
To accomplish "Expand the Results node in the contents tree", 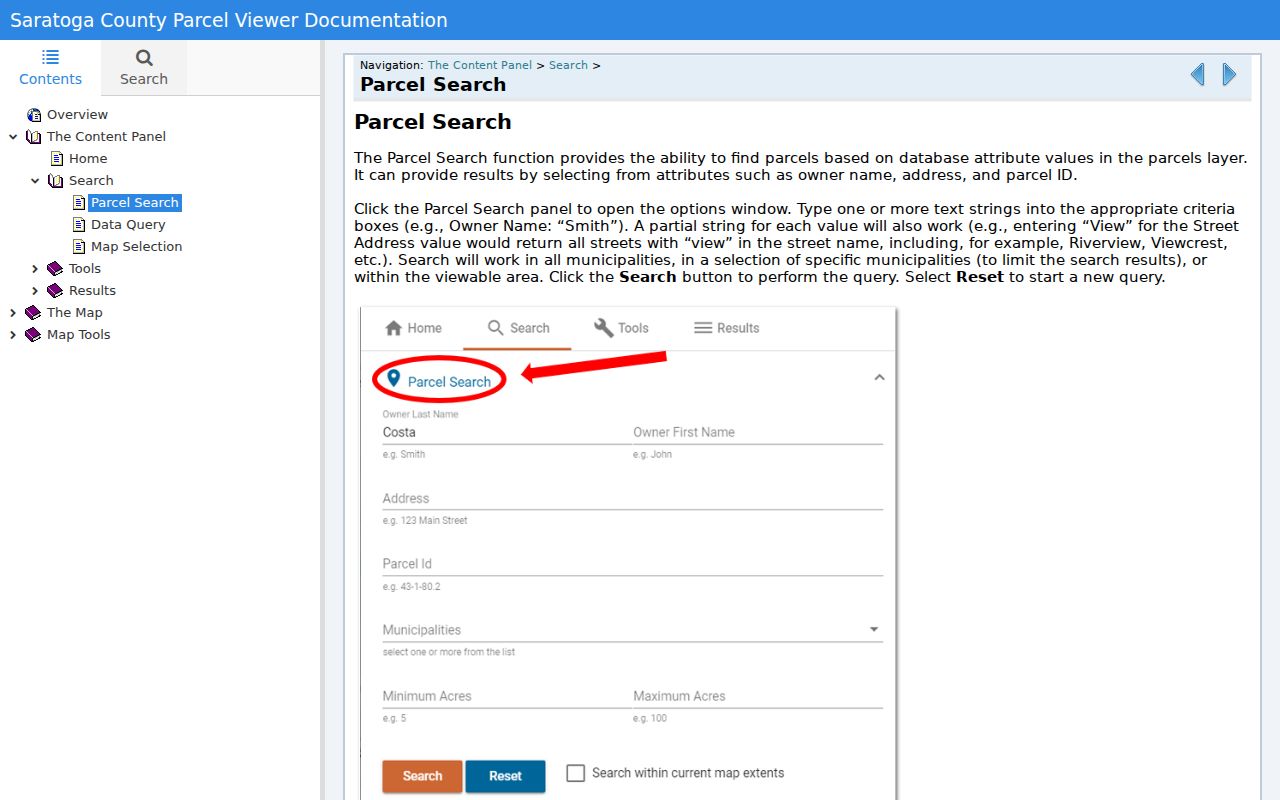I will pyautogui.click(x=35, y=291).
